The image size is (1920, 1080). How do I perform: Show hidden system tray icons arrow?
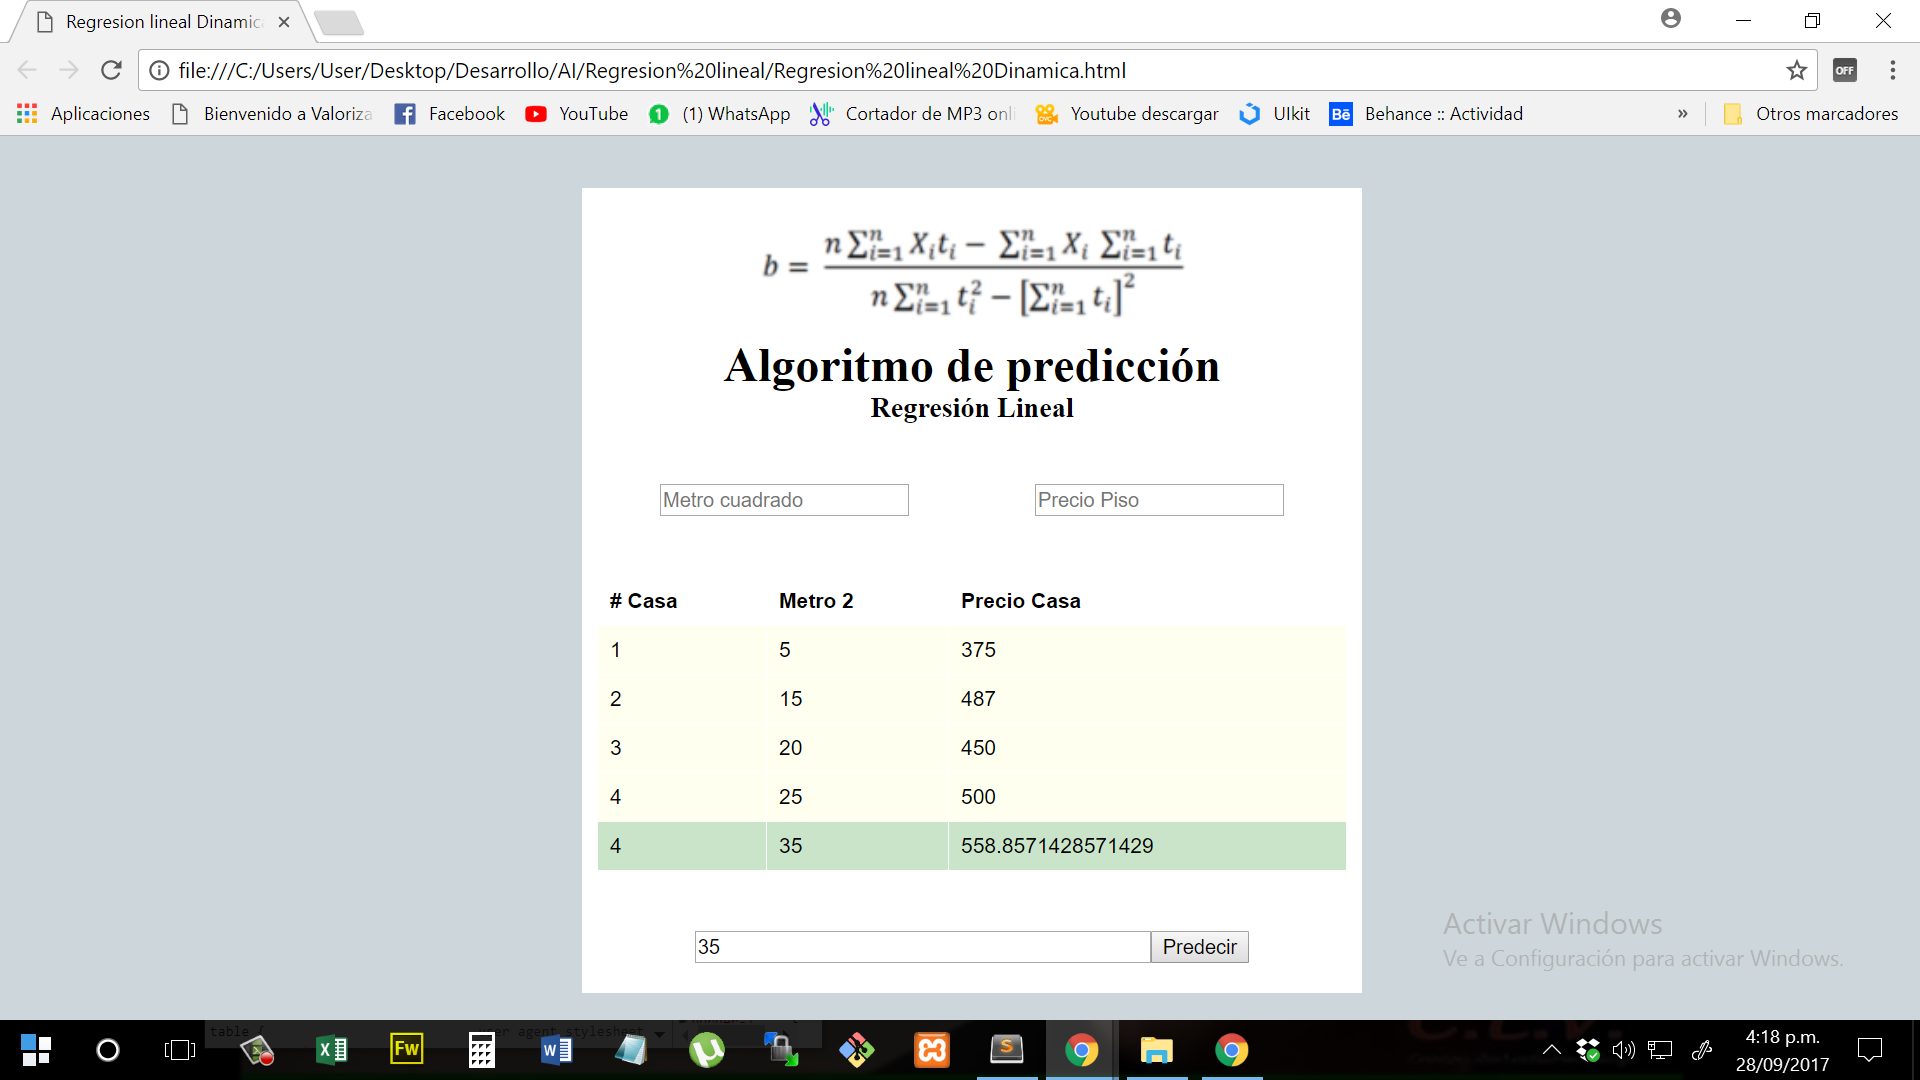click(x=1551, y=1050)
